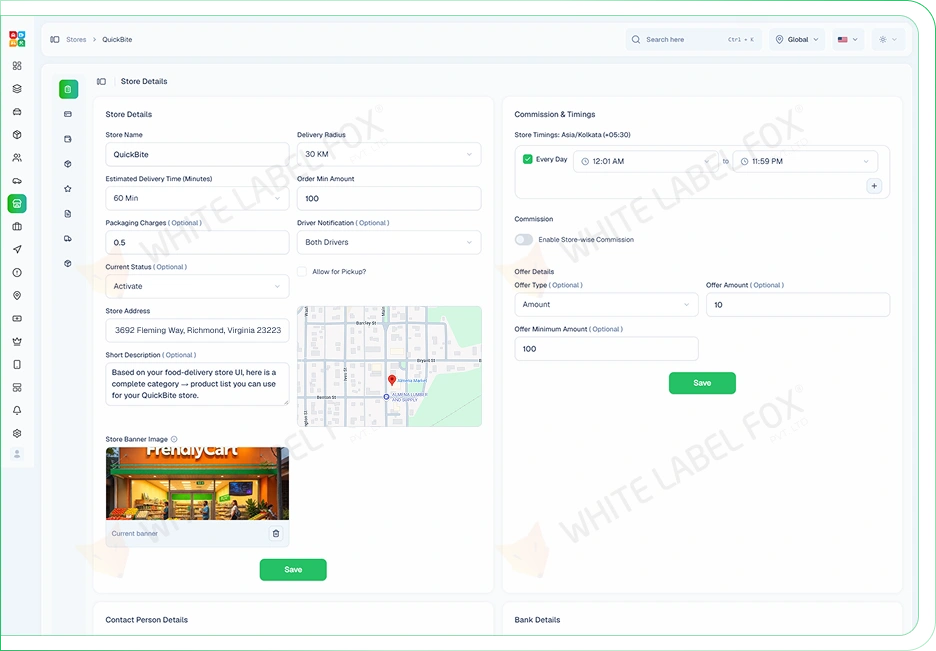This screenshot has width=936, height=651.
Task: Open the settings gear icon in sidebar
Action: coord(17,433)
